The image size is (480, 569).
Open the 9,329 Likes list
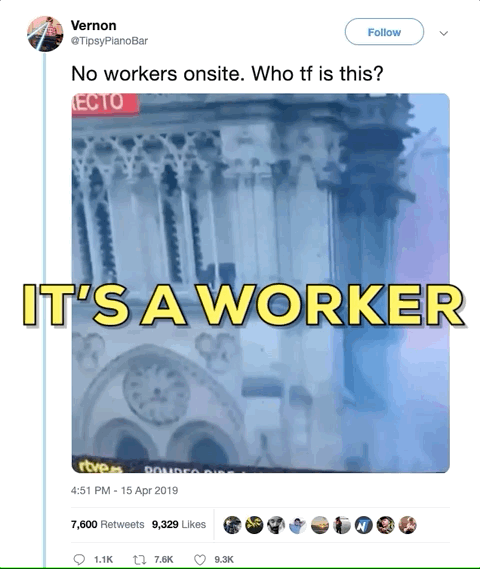(179, 524)
